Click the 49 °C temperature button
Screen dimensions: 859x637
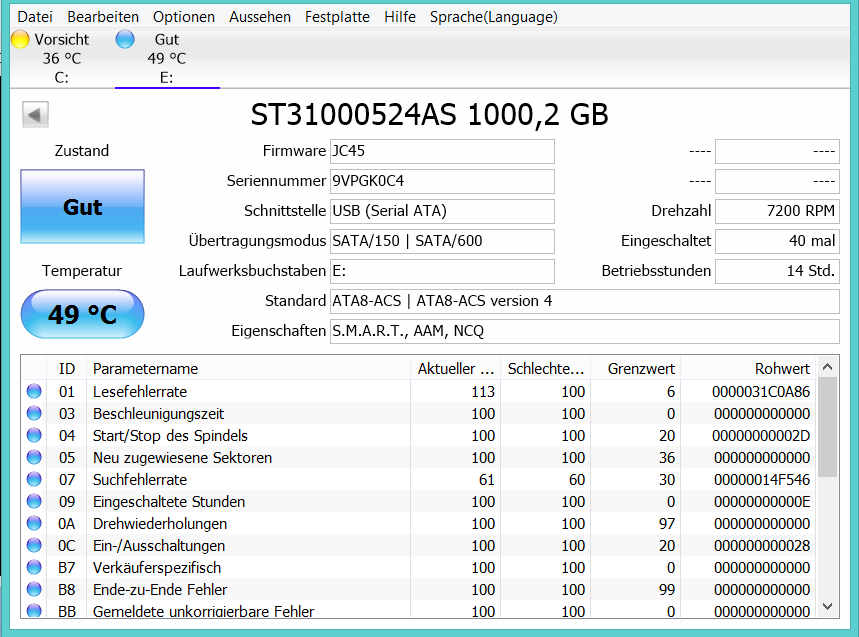point(83,314)
